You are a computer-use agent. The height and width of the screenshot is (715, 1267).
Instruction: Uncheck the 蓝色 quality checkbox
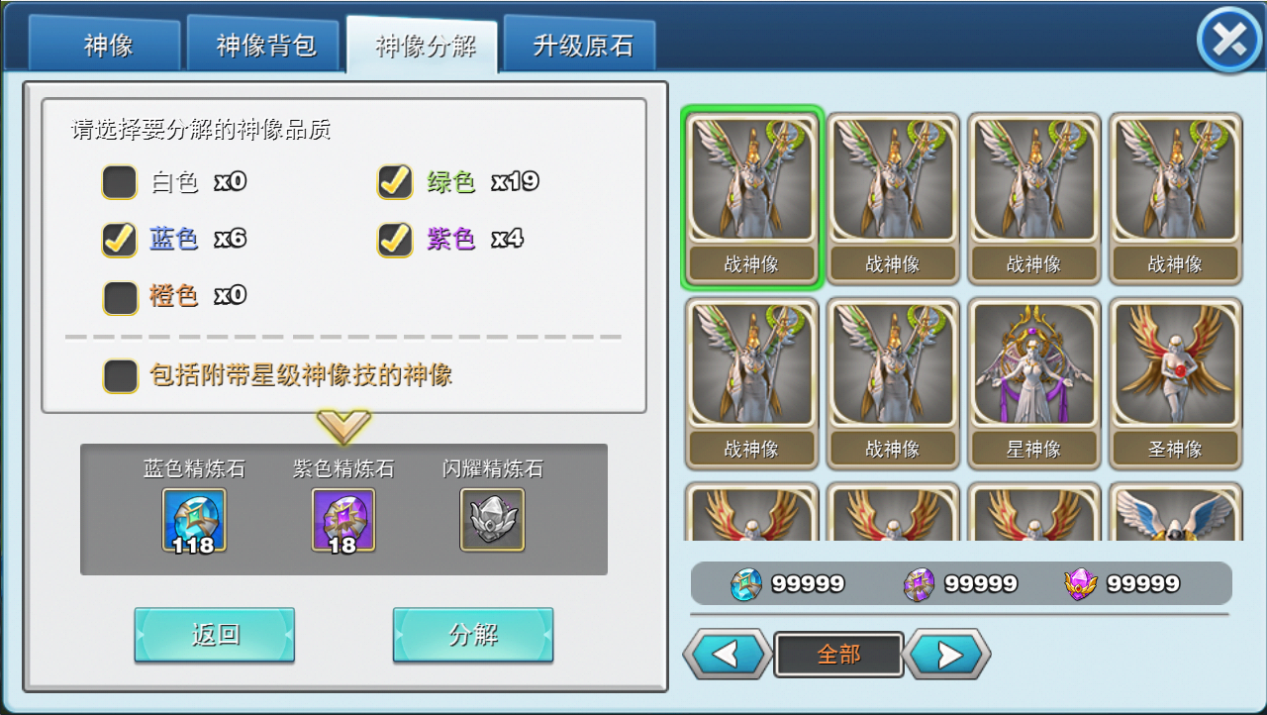click(x=120, y=239)
